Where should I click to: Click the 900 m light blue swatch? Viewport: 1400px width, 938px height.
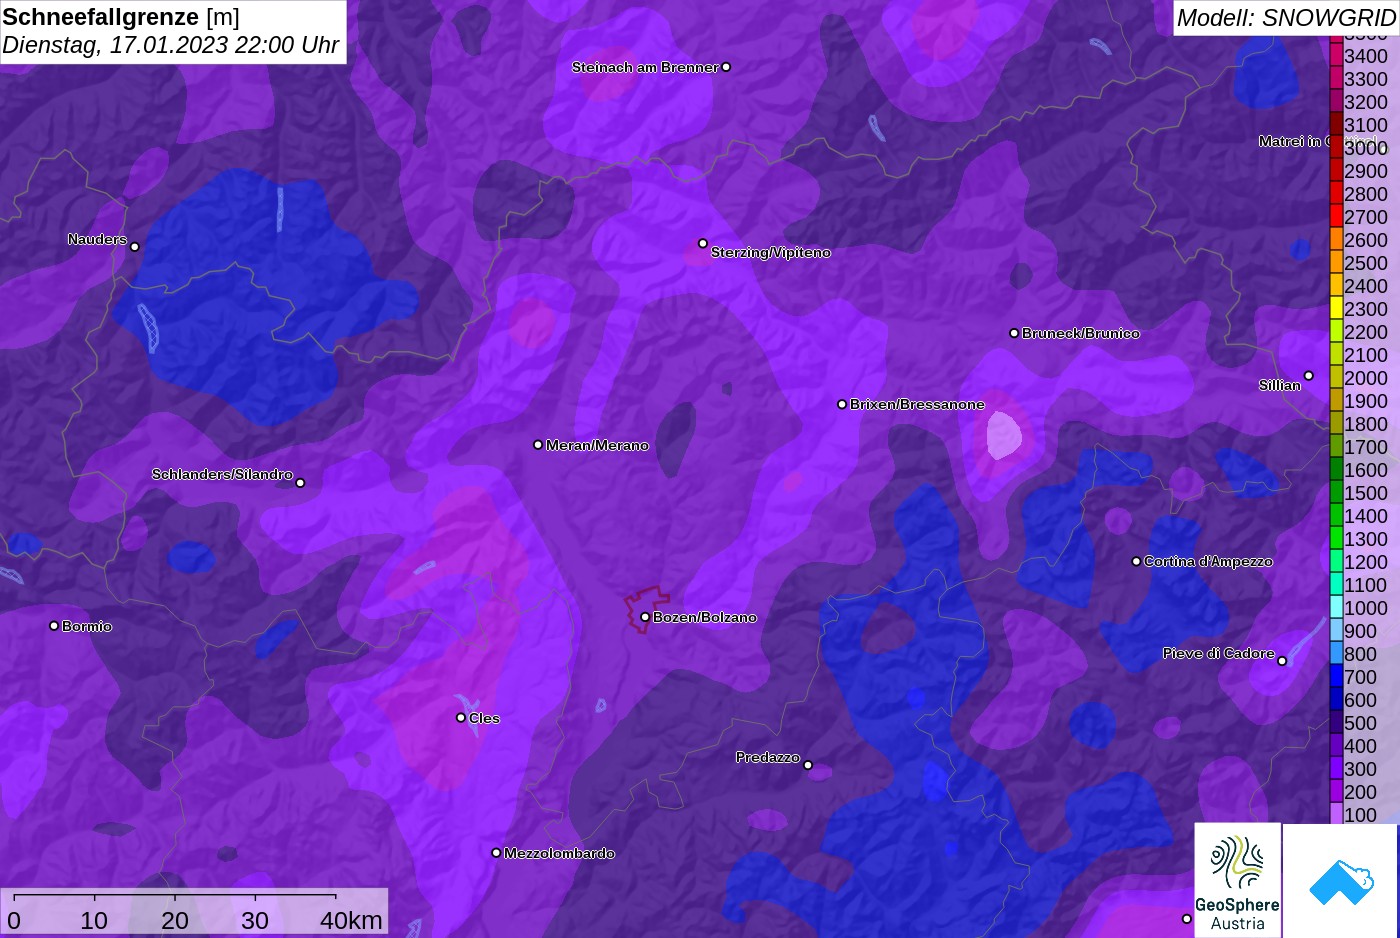[1336, 630]
